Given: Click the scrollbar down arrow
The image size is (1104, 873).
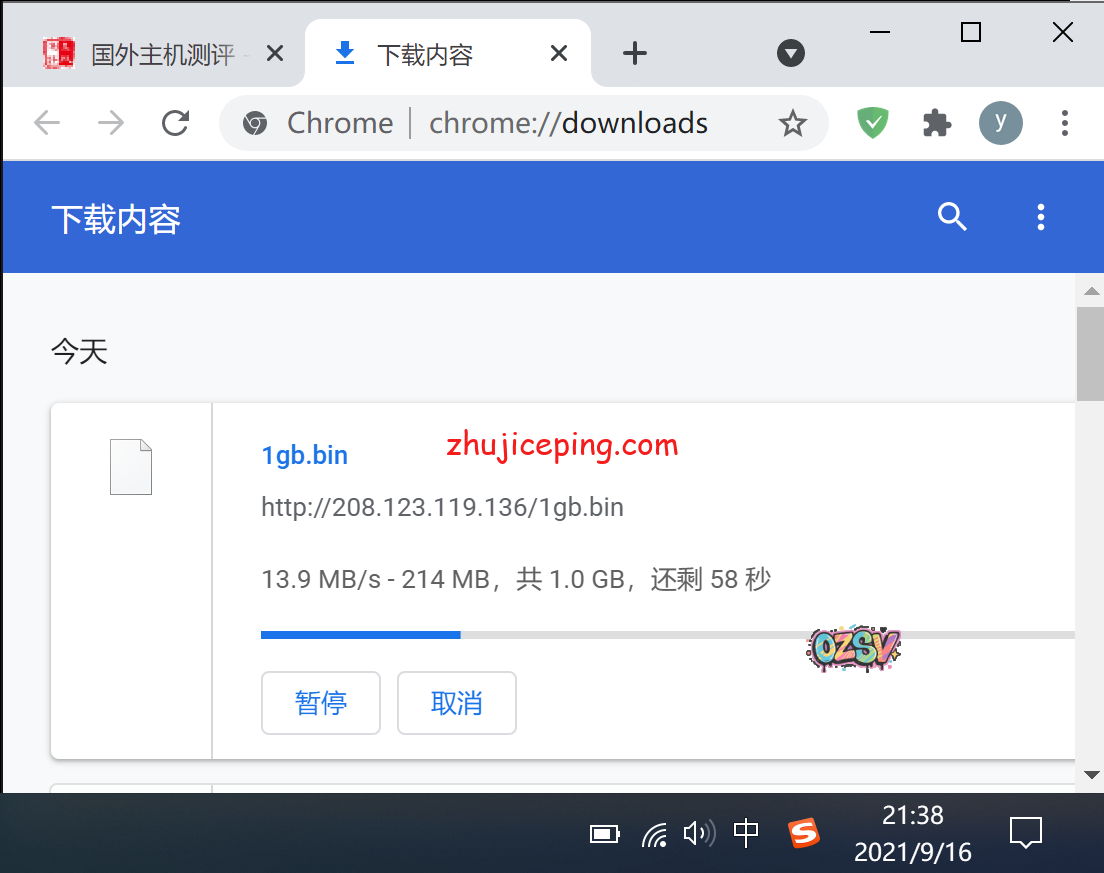Looking at the screenshot, I should [x=1091, y=775].
